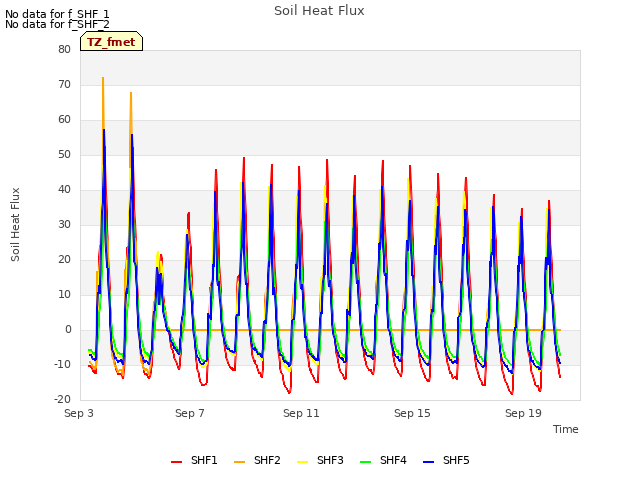Click the vertical Soil Heat Flux axis label

pos(15,224)
